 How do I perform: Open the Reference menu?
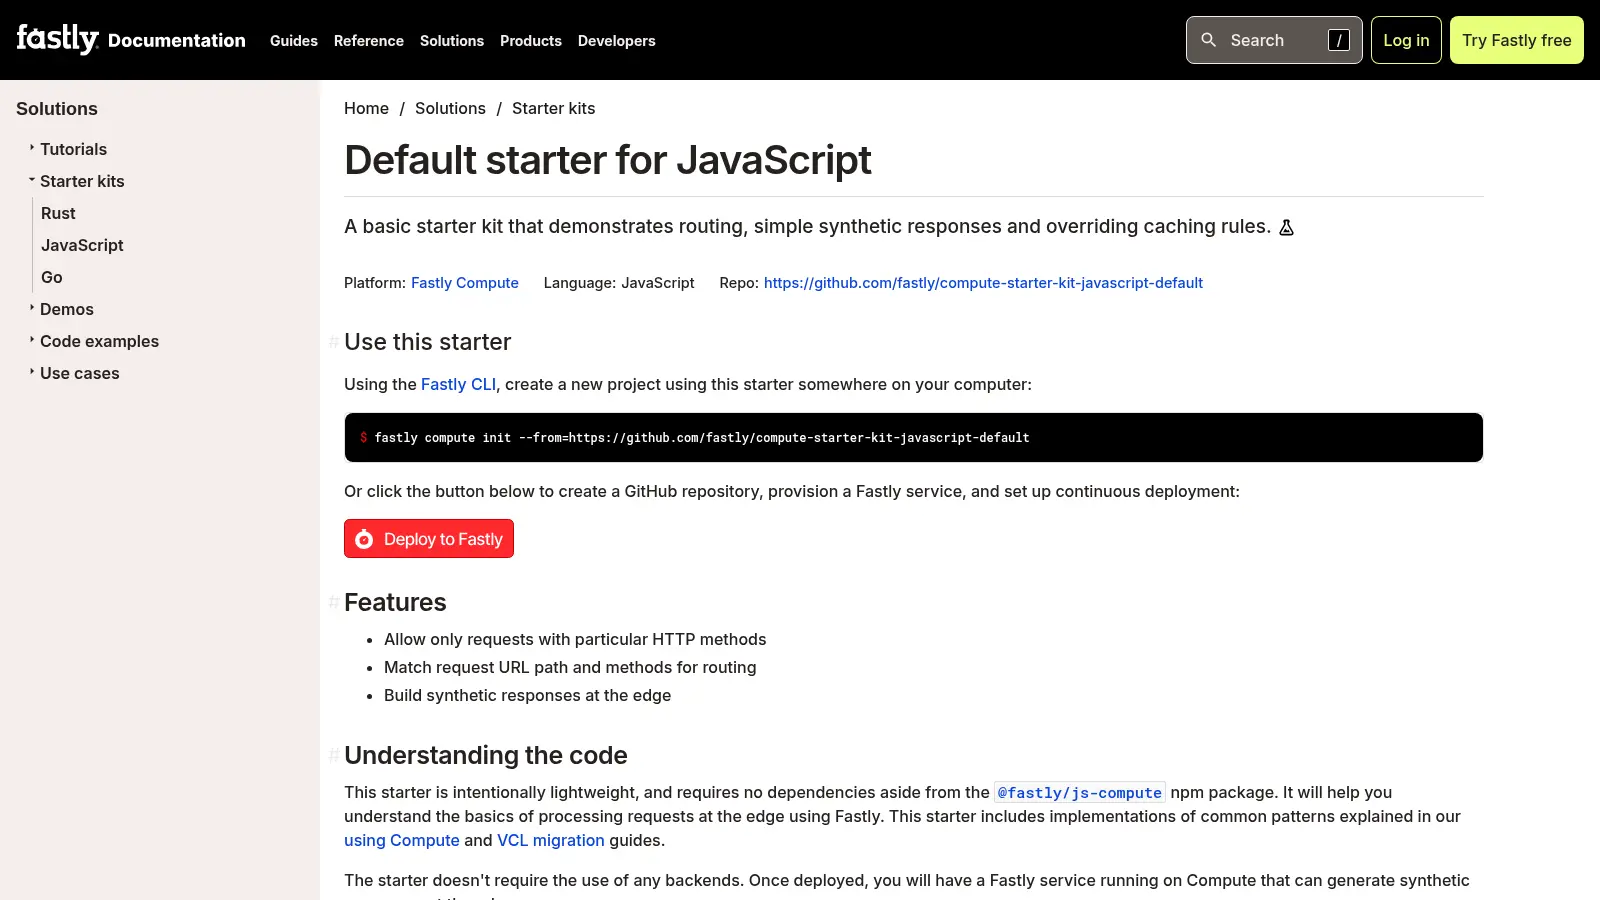[x=369, y=41]
